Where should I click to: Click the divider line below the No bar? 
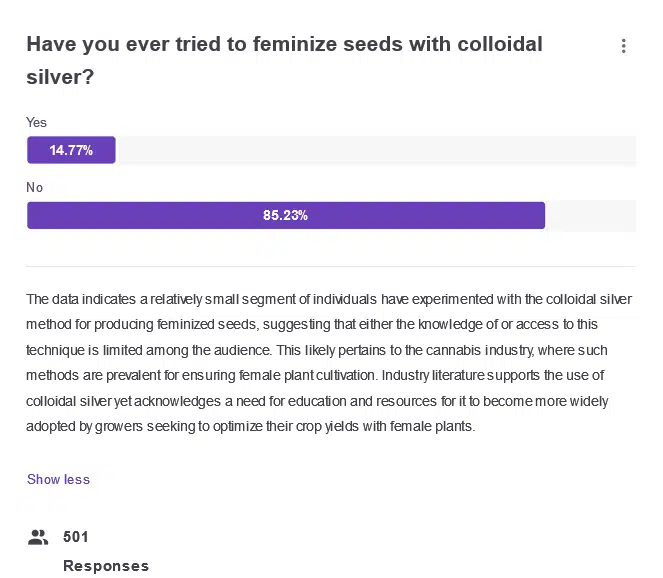[331, 267]
